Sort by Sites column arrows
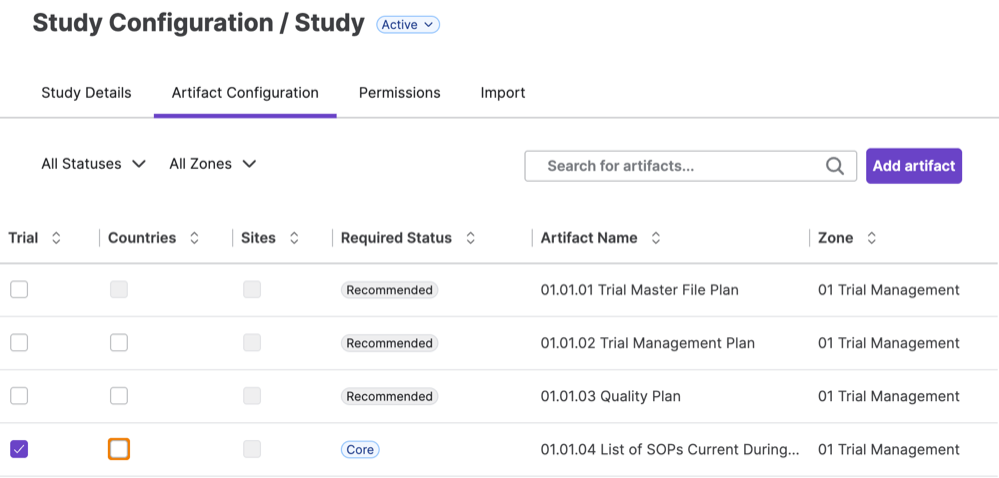 click(x=294, y=238)
